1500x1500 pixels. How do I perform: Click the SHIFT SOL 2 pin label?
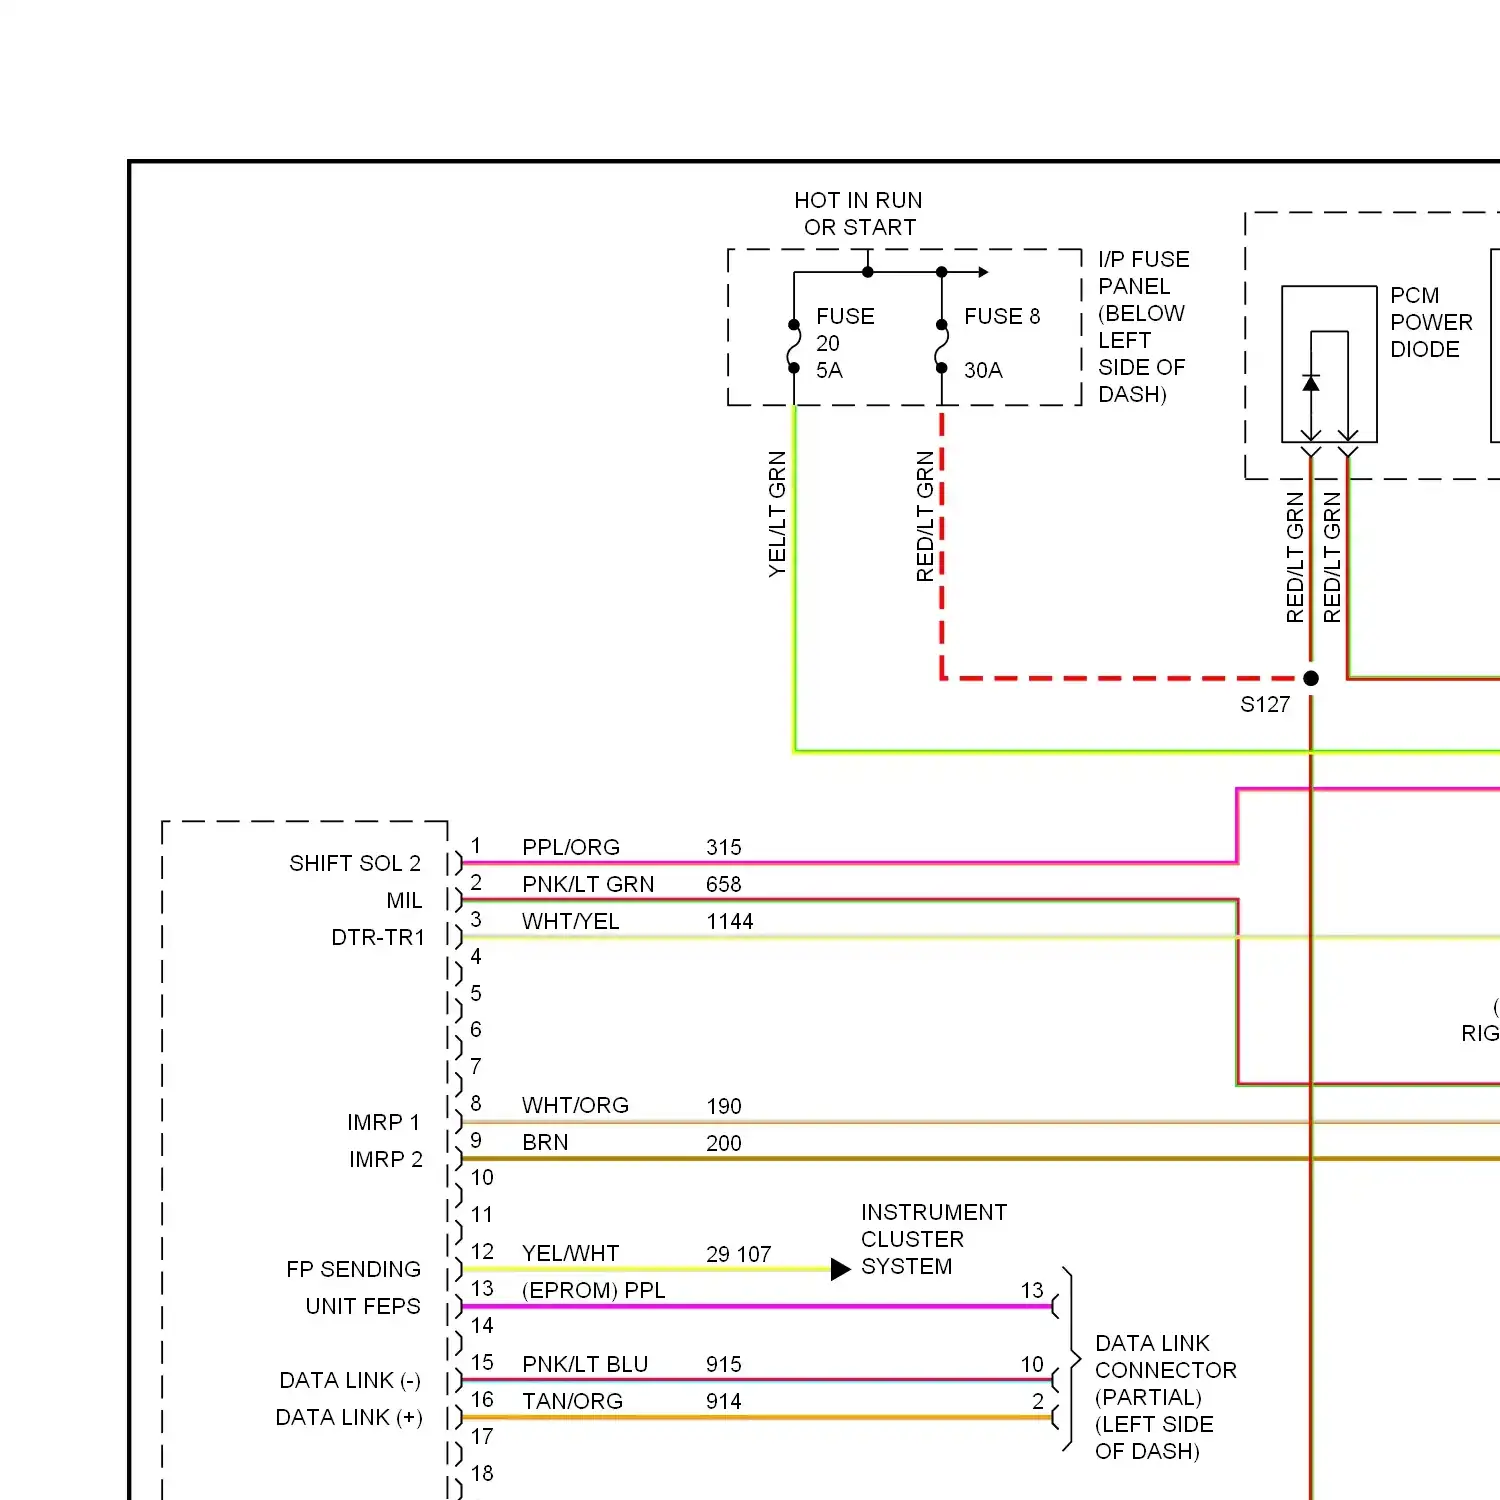pyautogui.click(x=355, y=863)
